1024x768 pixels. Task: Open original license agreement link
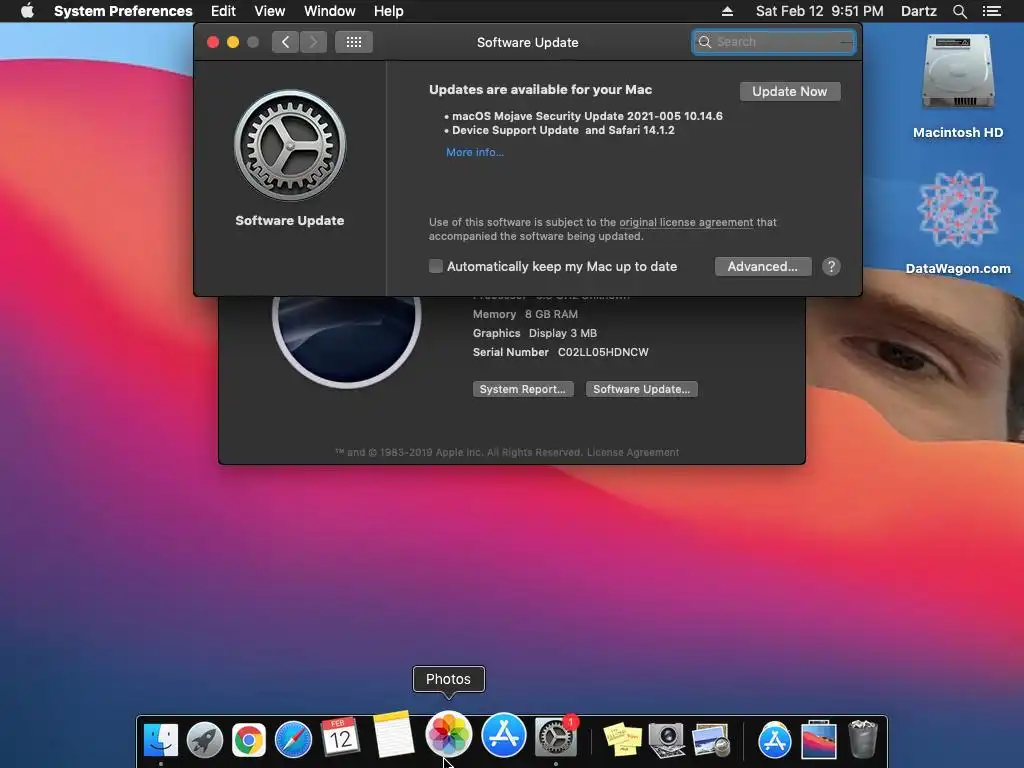[686, 222]
